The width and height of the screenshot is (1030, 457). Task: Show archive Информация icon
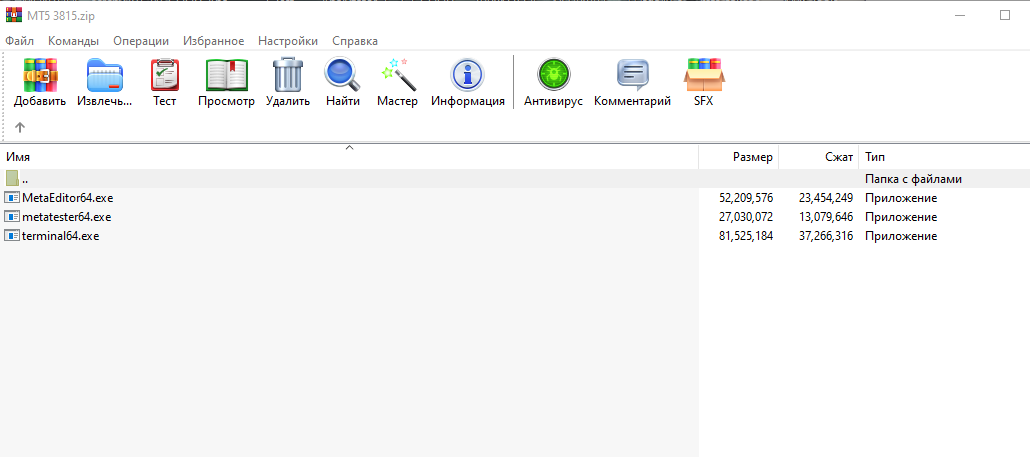468,74
